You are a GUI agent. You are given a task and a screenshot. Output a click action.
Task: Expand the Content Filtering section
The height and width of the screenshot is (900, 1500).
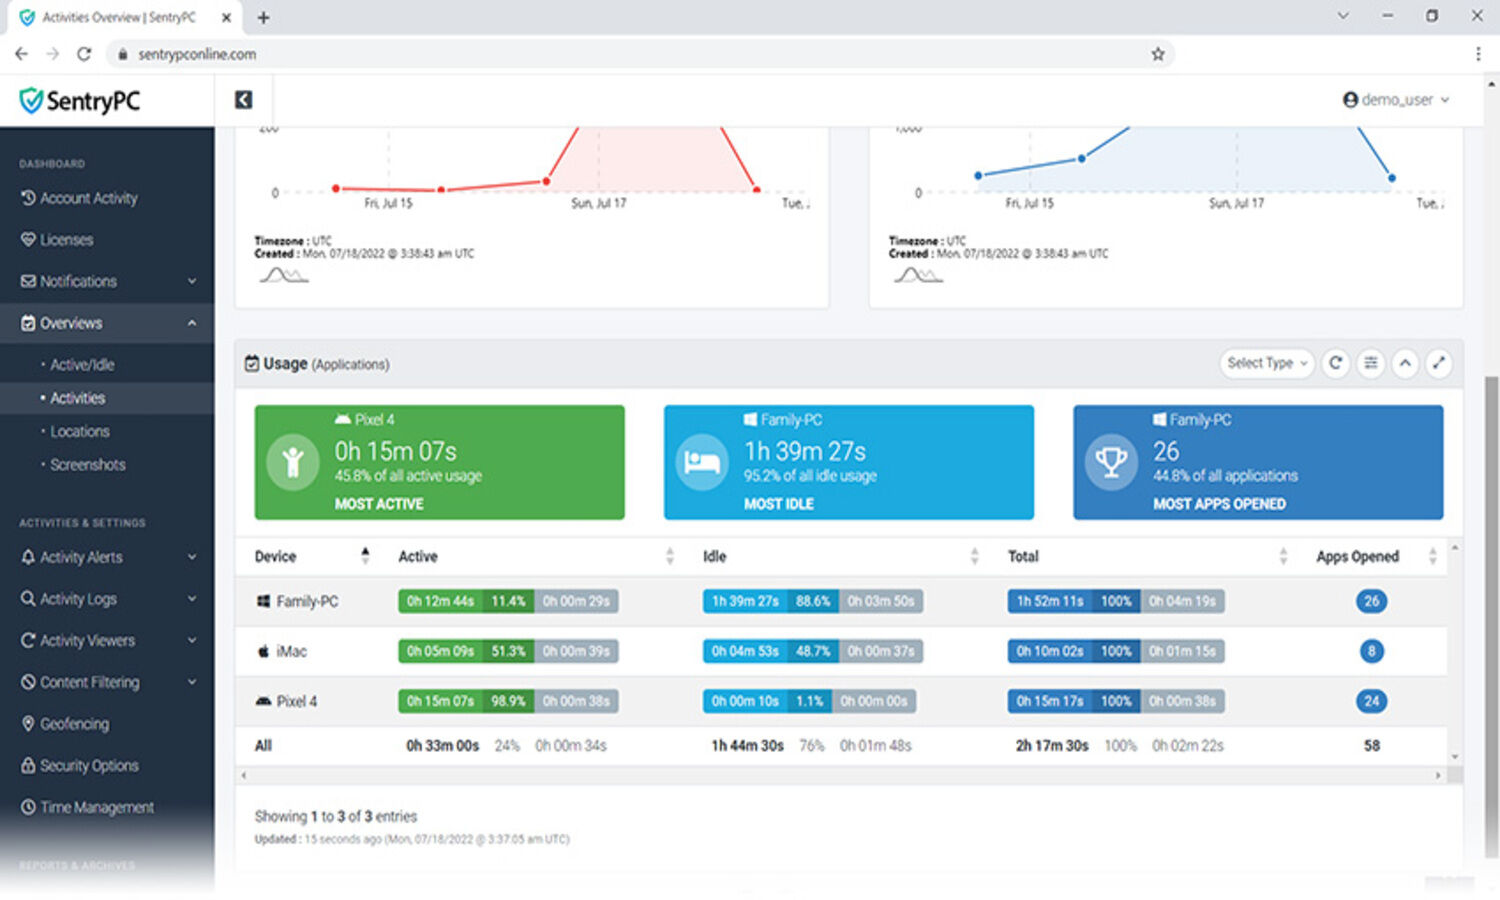tap(192, 682)
